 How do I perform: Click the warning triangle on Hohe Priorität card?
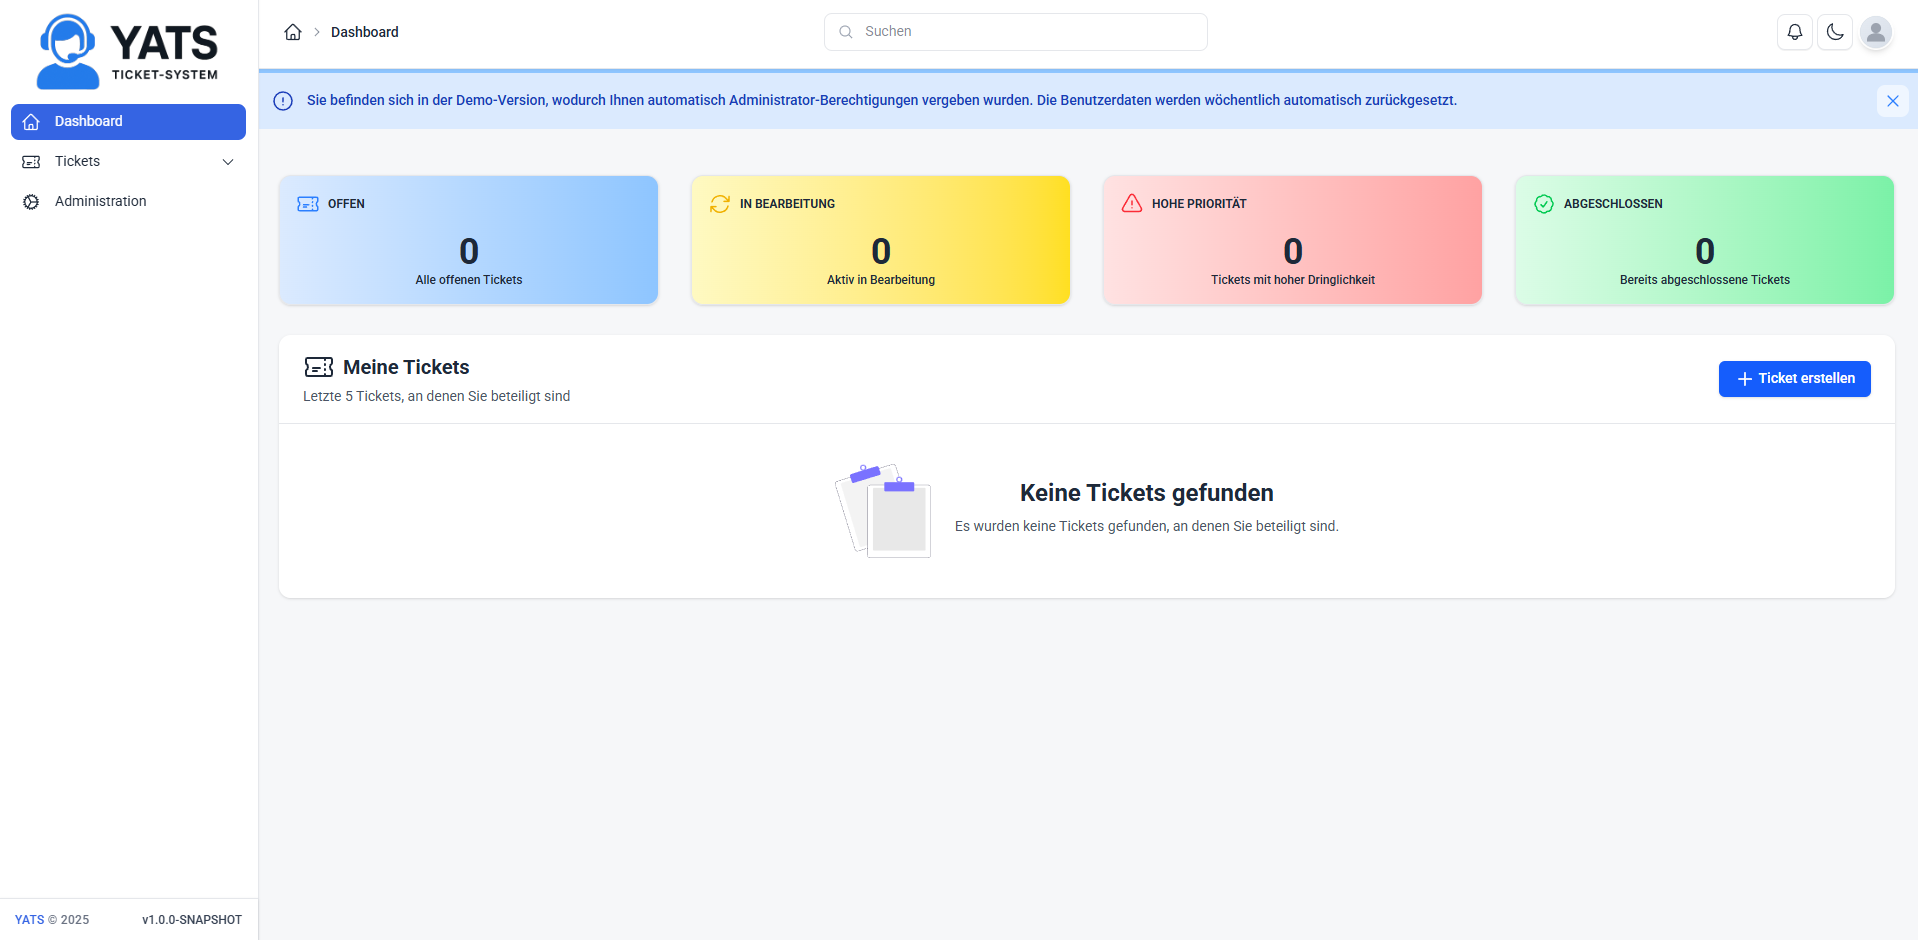click(x=1131, y=203)
